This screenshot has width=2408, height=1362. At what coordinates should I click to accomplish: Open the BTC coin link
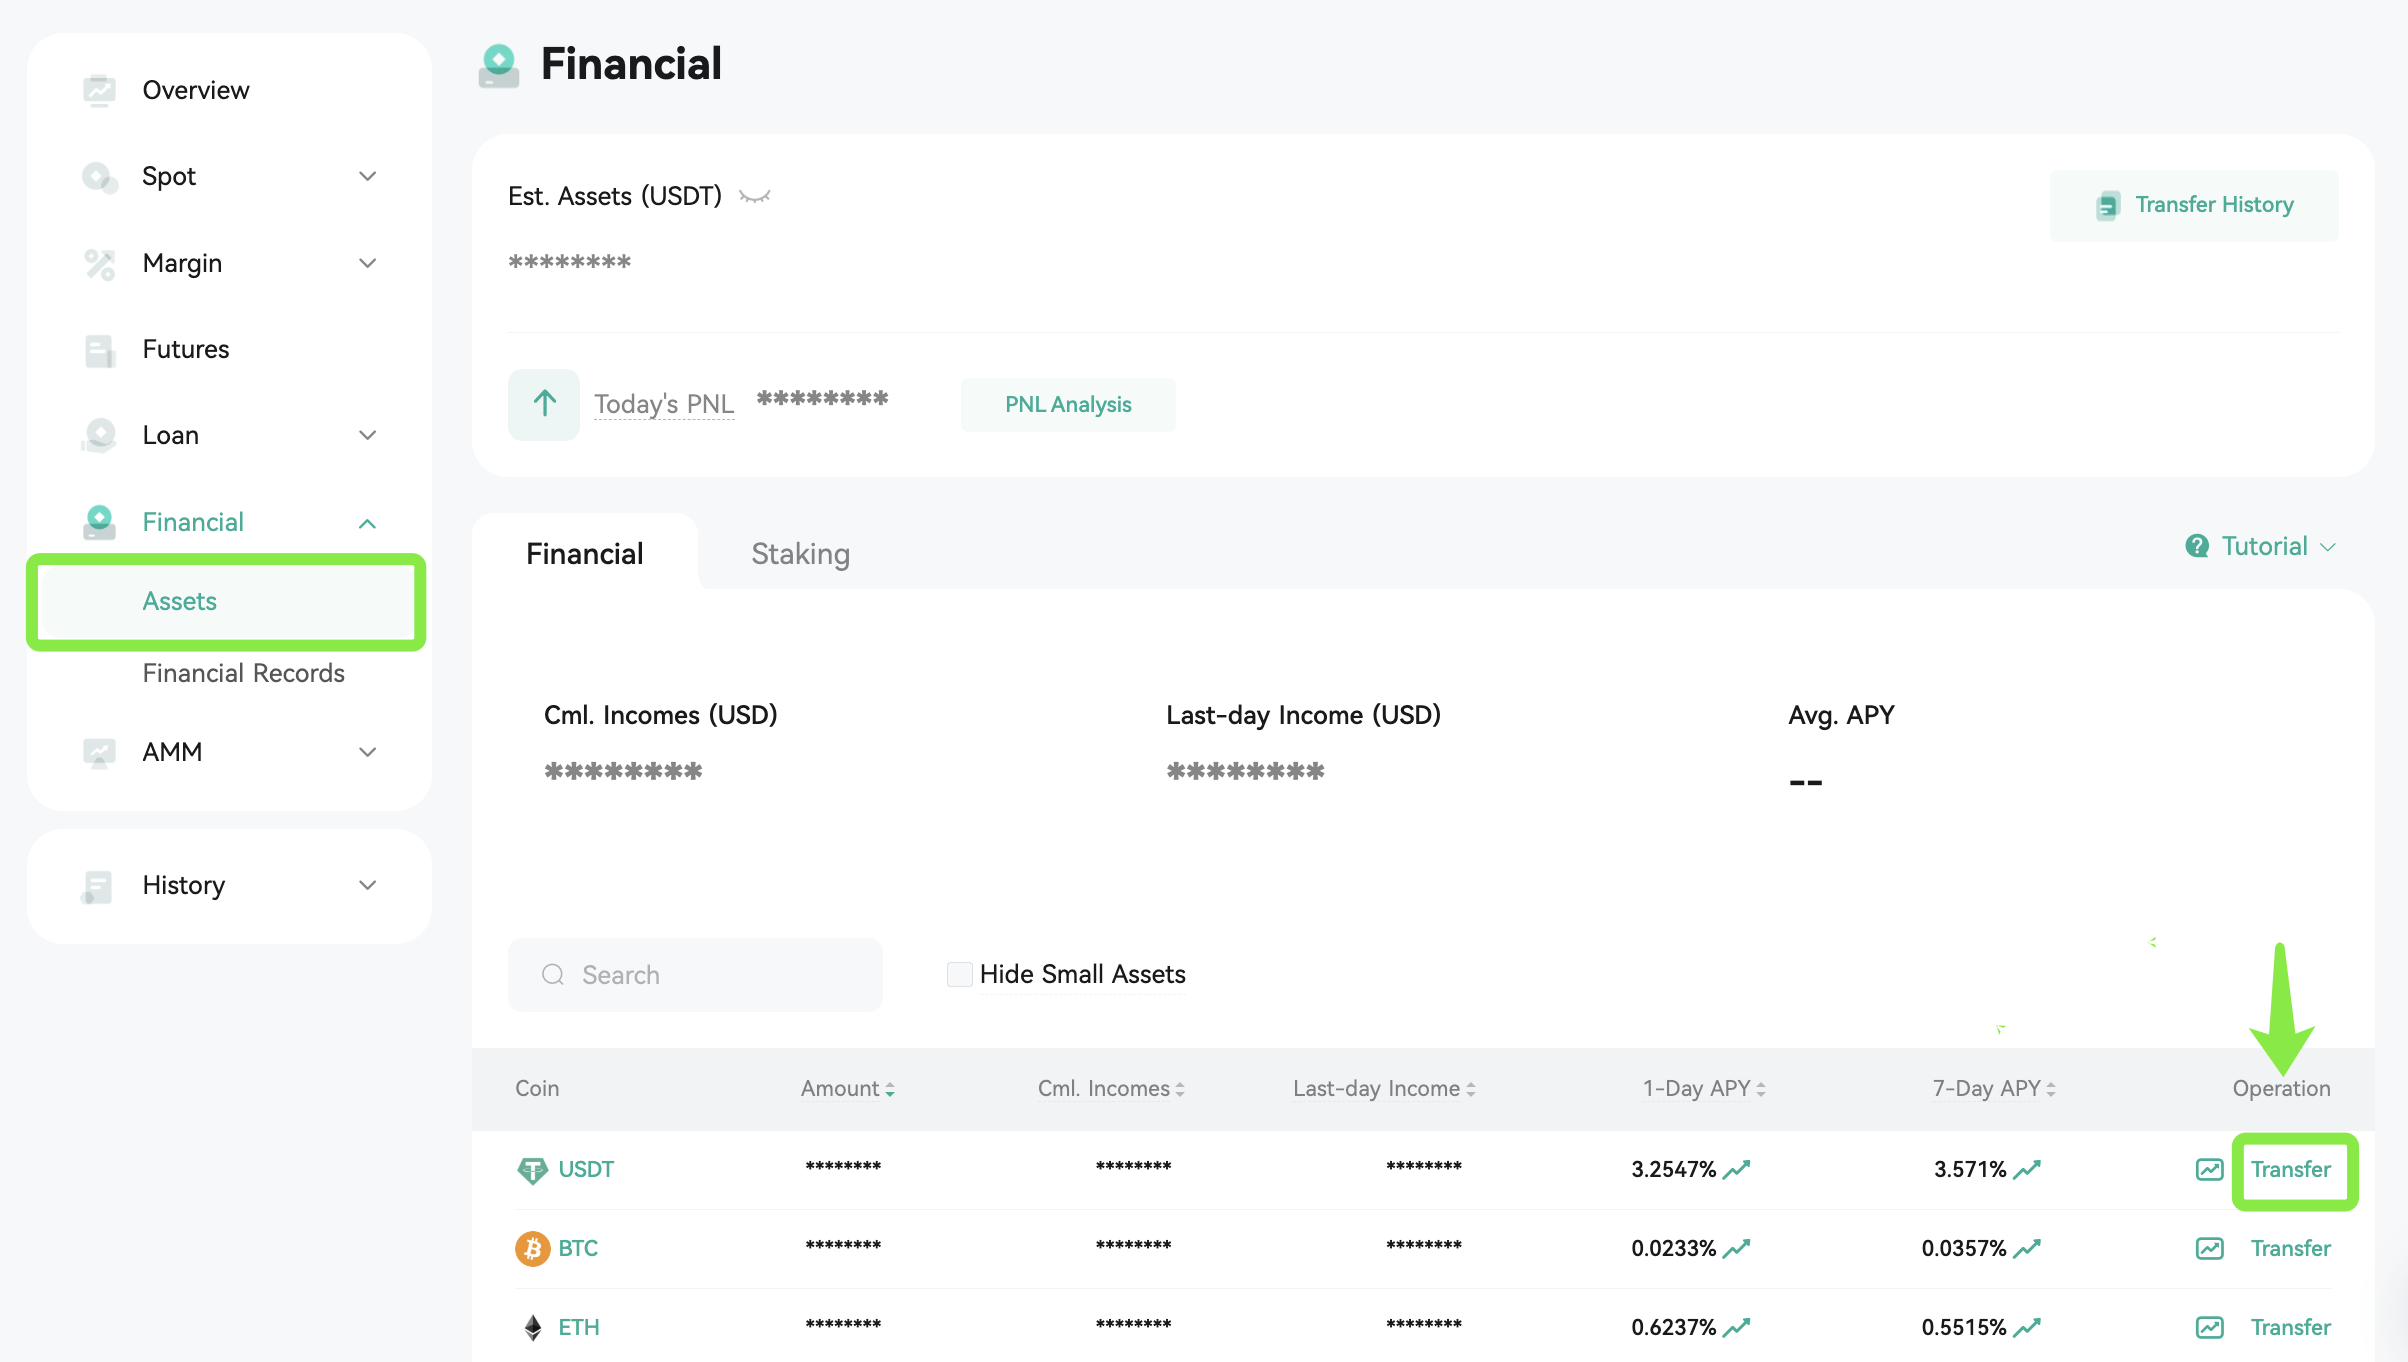578,1248
